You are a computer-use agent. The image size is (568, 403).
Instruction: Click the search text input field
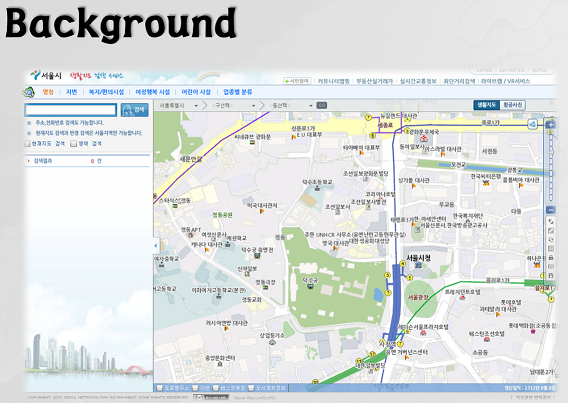click(71, 110)
